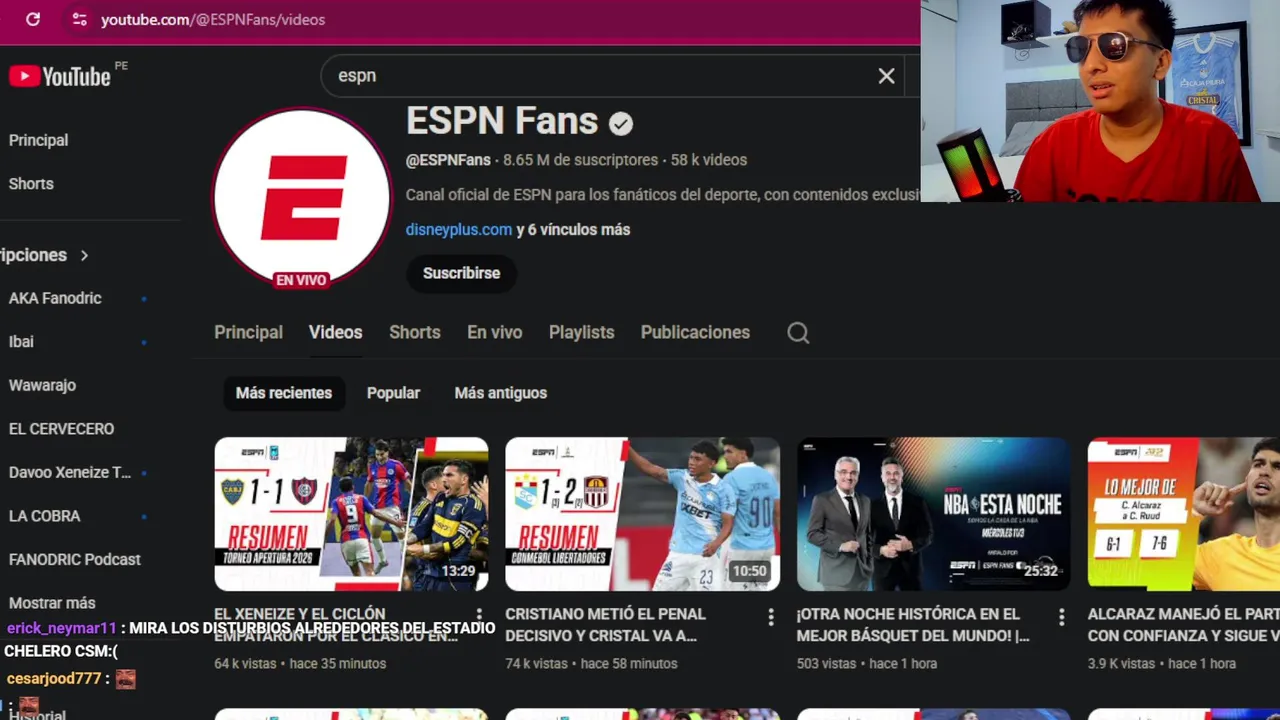The image size is (1280, 720).
Task: Open Wawarajo subscription in sidebar
Action: 42,385
